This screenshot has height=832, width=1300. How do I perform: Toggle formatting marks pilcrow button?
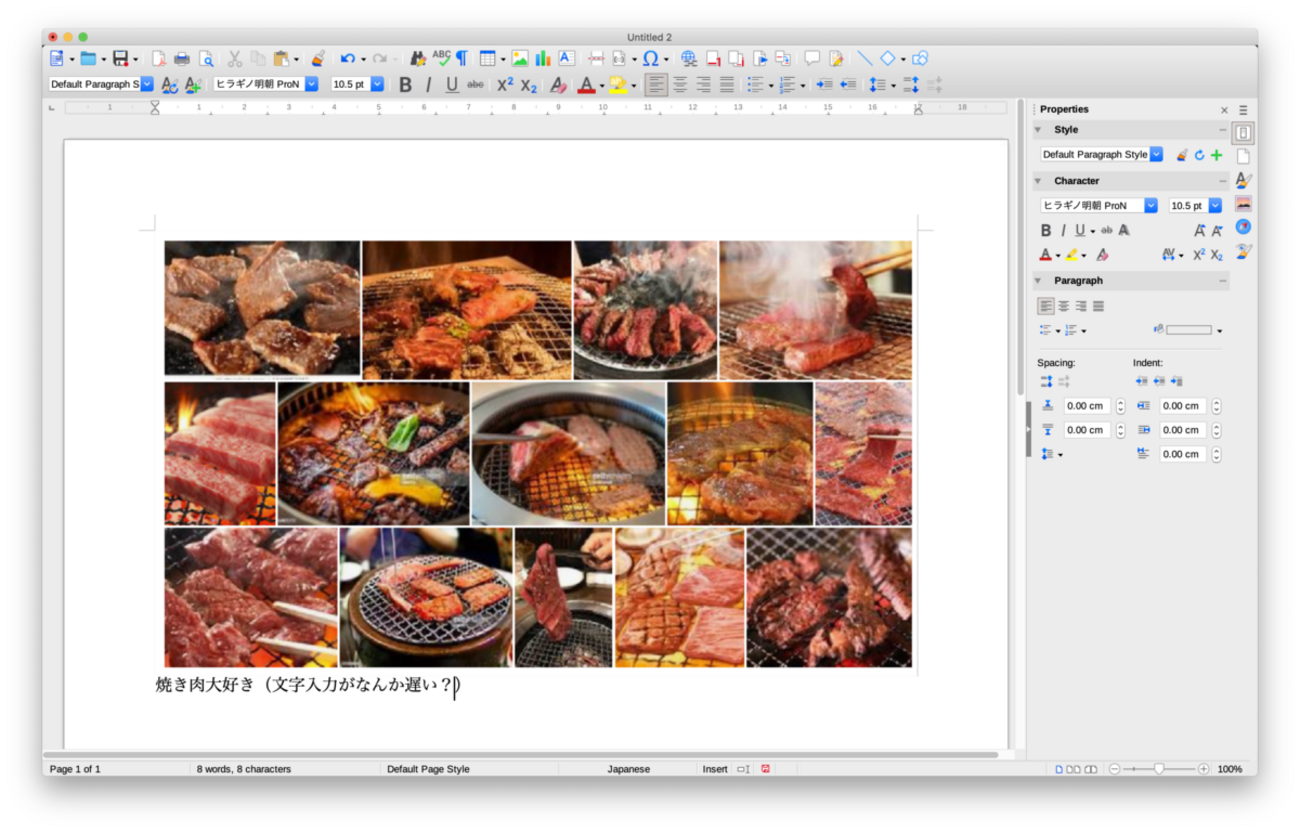462,59
